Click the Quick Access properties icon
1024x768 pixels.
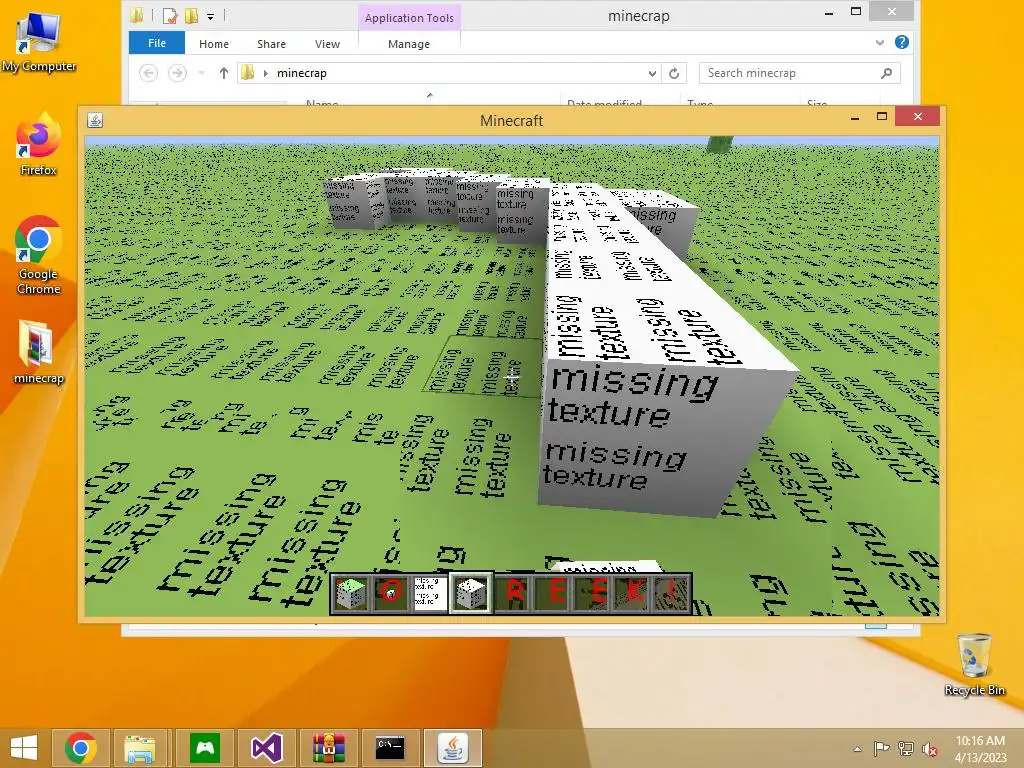pos(170,16)
